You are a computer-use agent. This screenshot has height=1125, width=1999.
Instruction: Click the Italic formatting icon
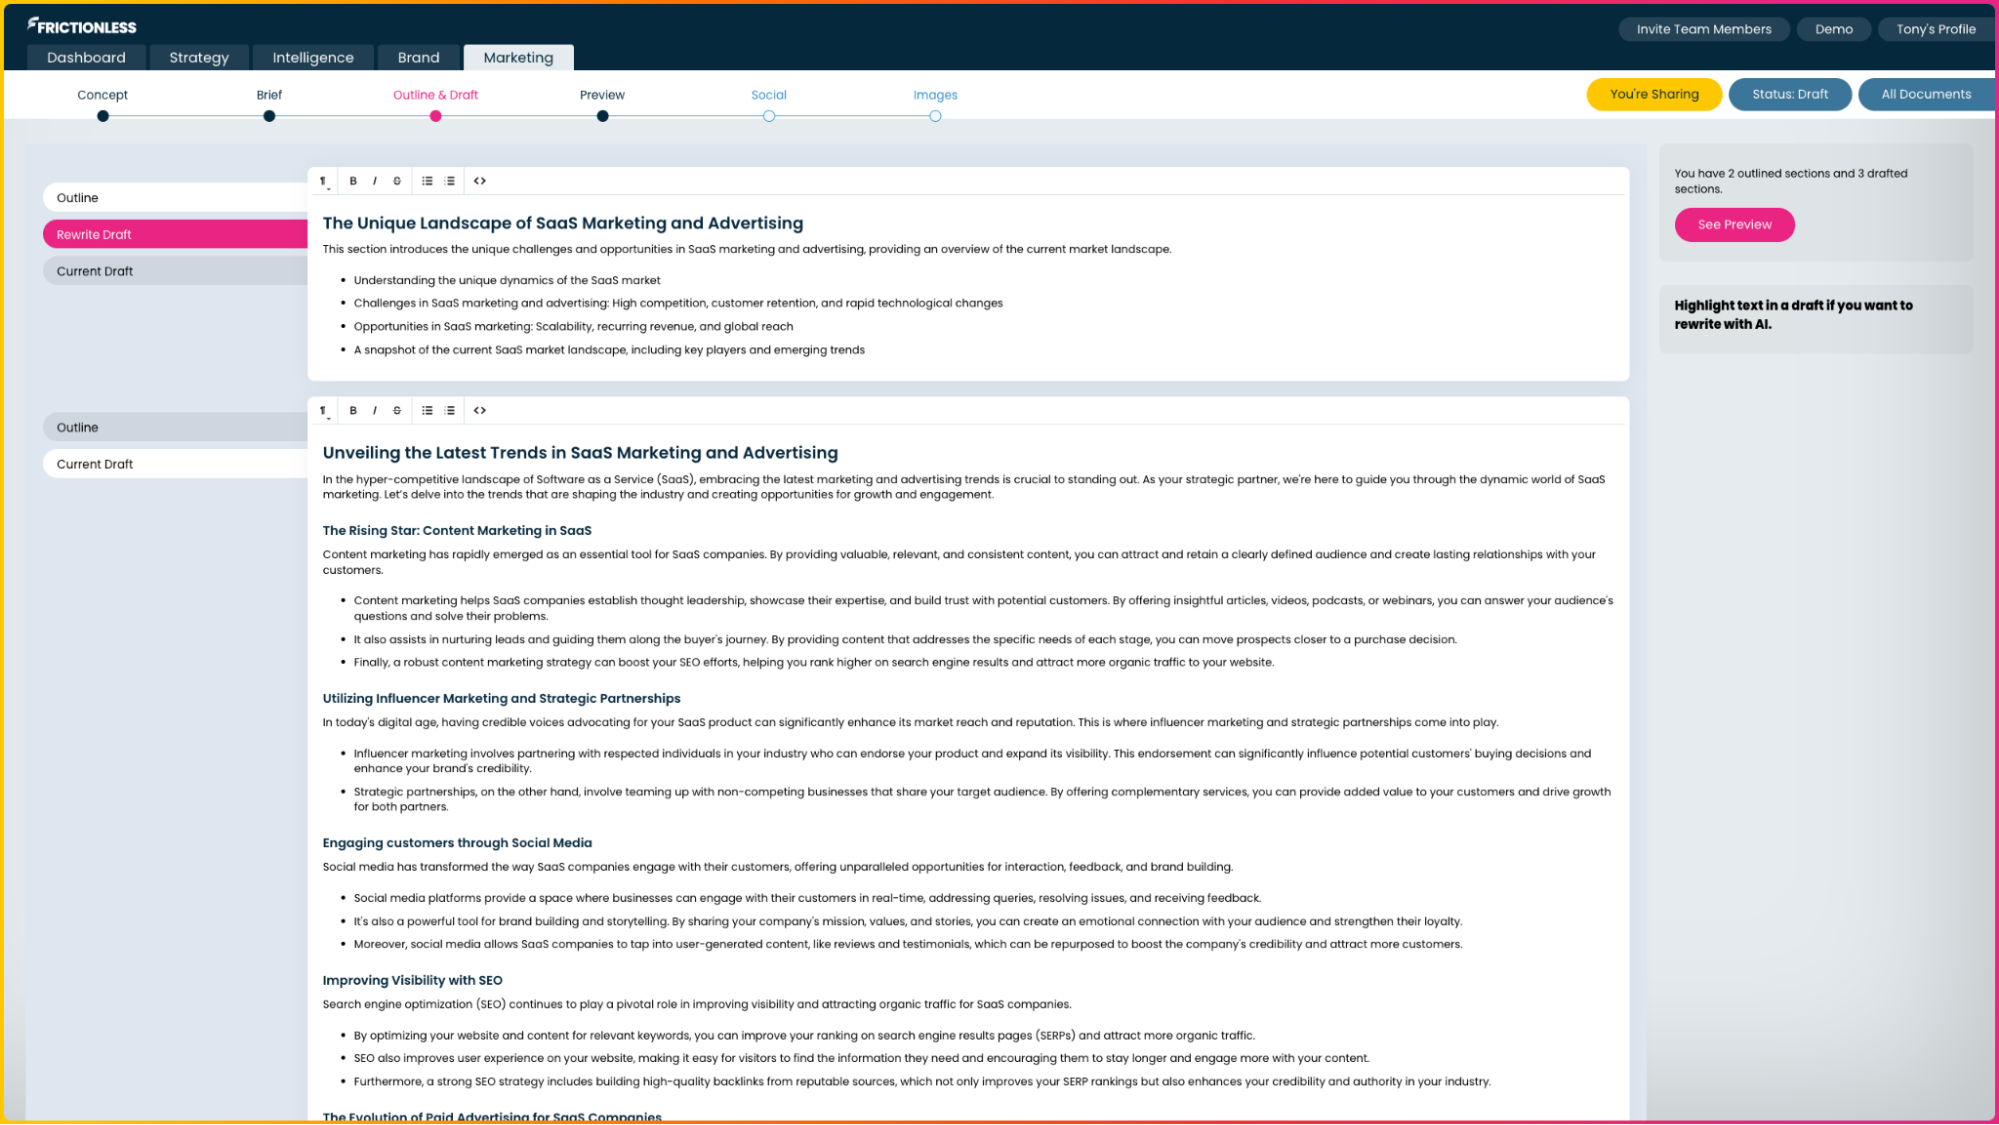coord(375,180)
